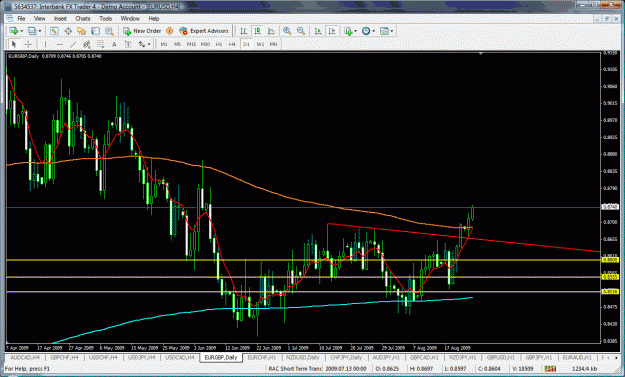Switch to the USDJPY,H4 chart tab
Viewport: 625px width, 377px height.
(142, 357)
